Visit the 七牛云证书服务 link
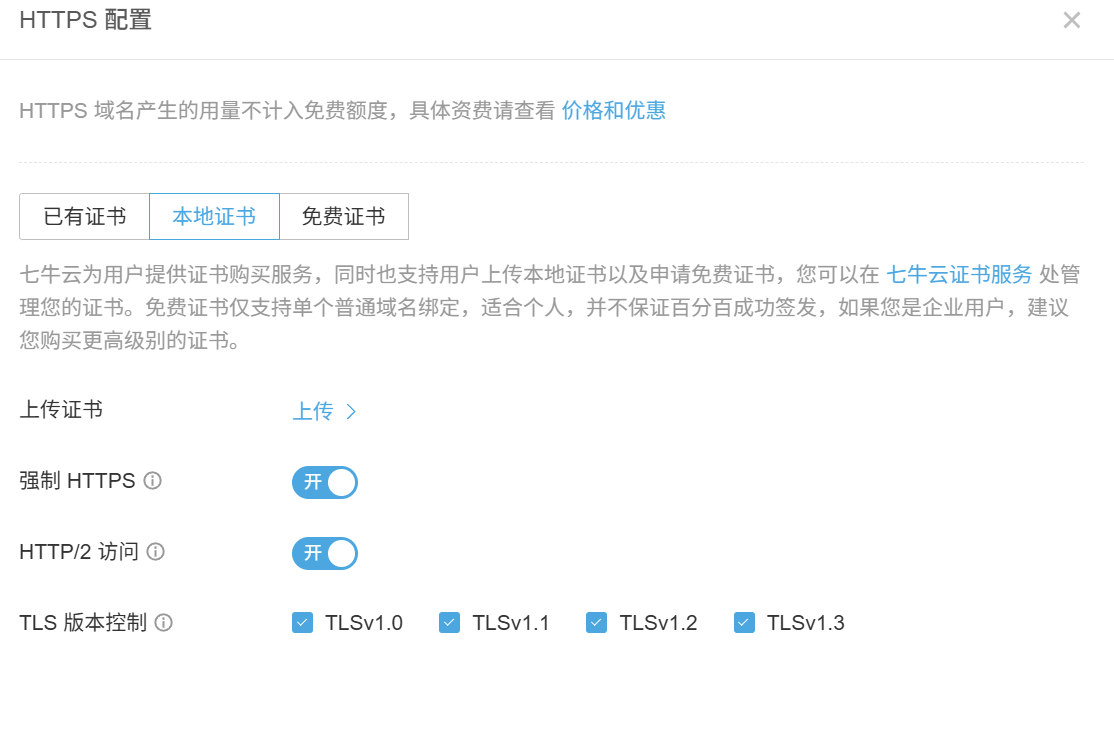Image resolution: width=1114 pixels, height=747 pixels. coord(959,275)
